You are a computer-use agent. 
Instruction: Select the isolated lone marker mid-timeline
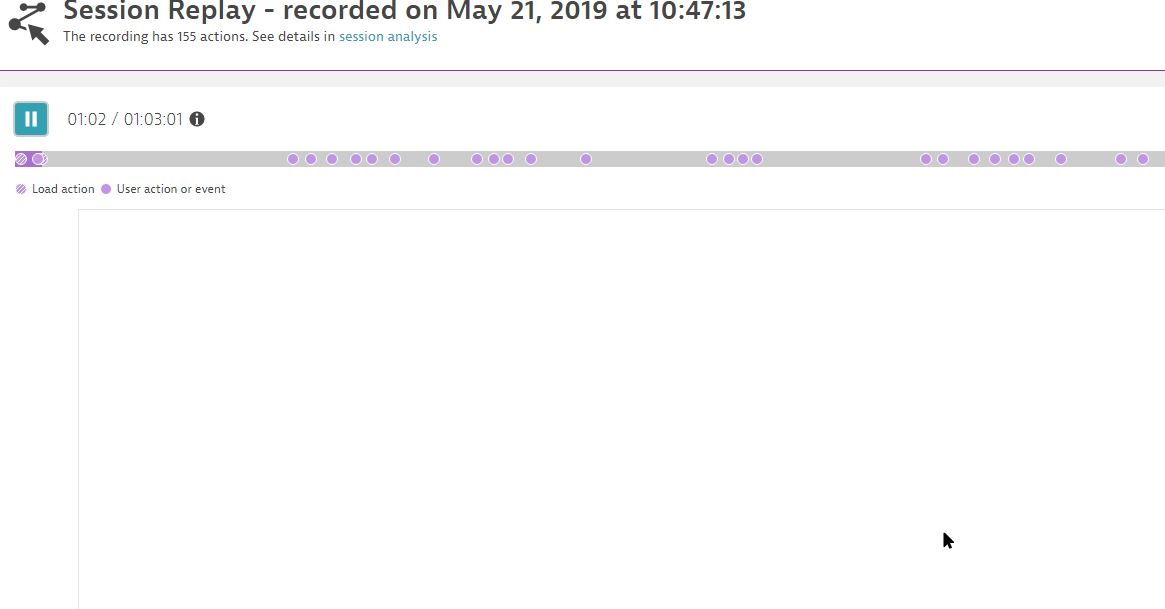(586, 159)
